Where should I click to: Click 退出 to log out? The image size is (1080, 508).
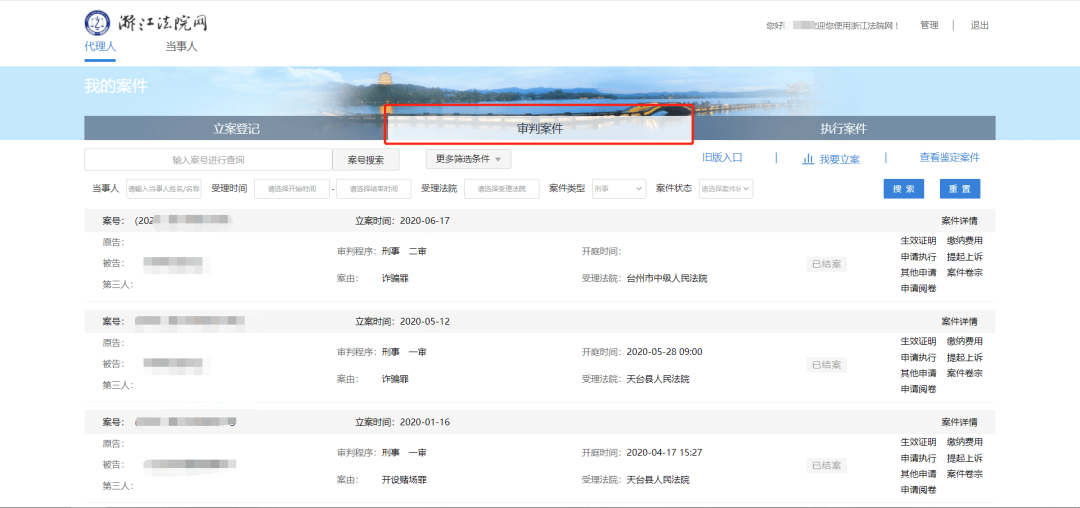979,25
